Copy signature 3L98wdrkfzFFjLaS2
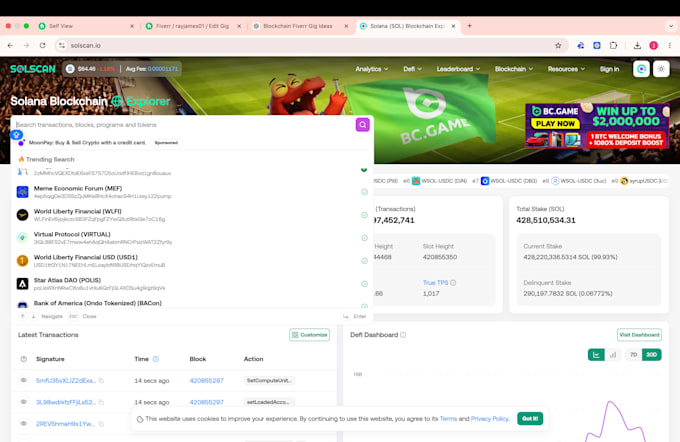The image size is (680, 442). (x=101, y=402)
